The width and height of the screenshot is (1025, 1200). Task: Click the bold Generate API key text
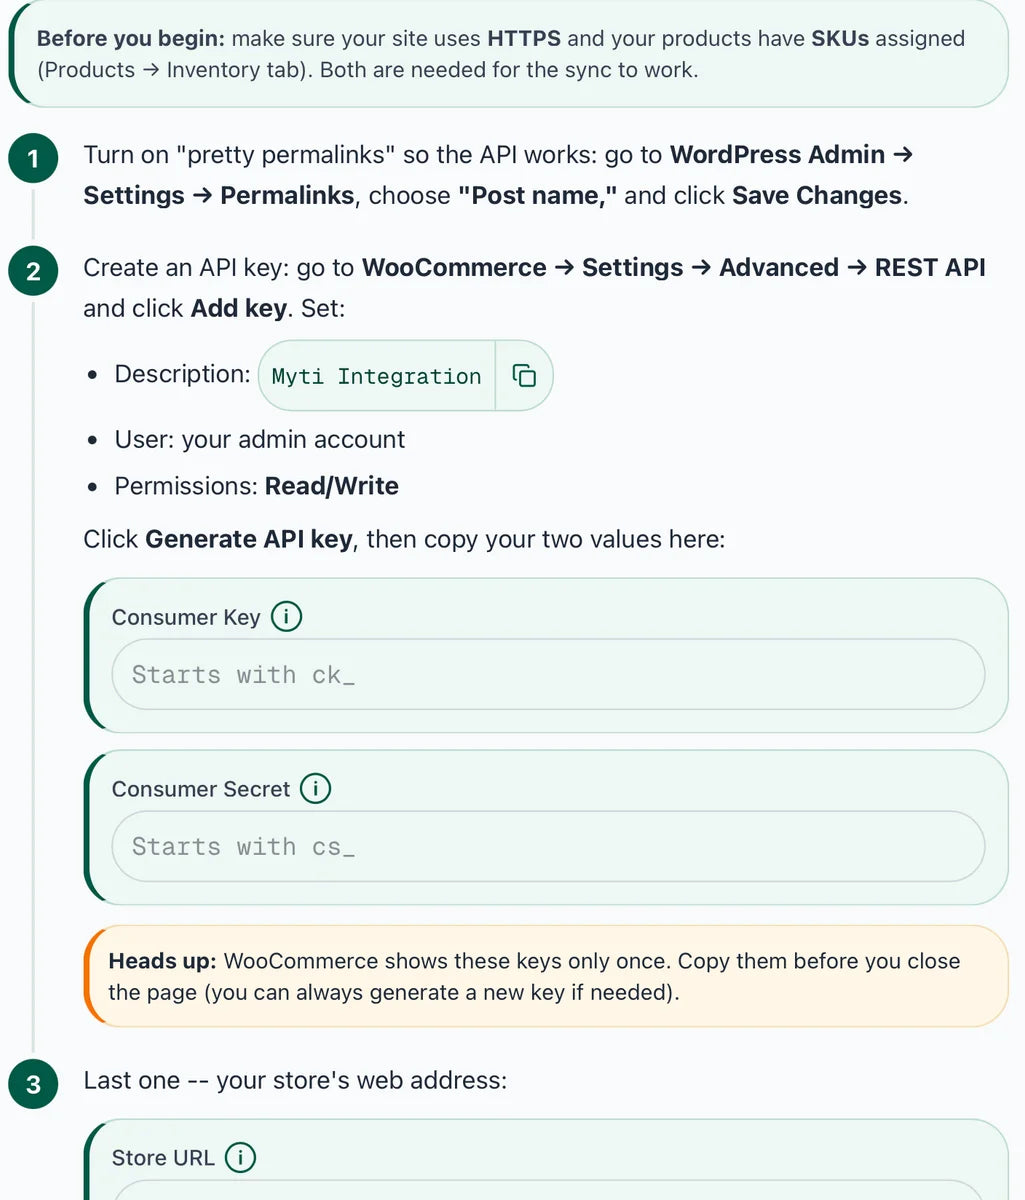[x=248, y=539]
